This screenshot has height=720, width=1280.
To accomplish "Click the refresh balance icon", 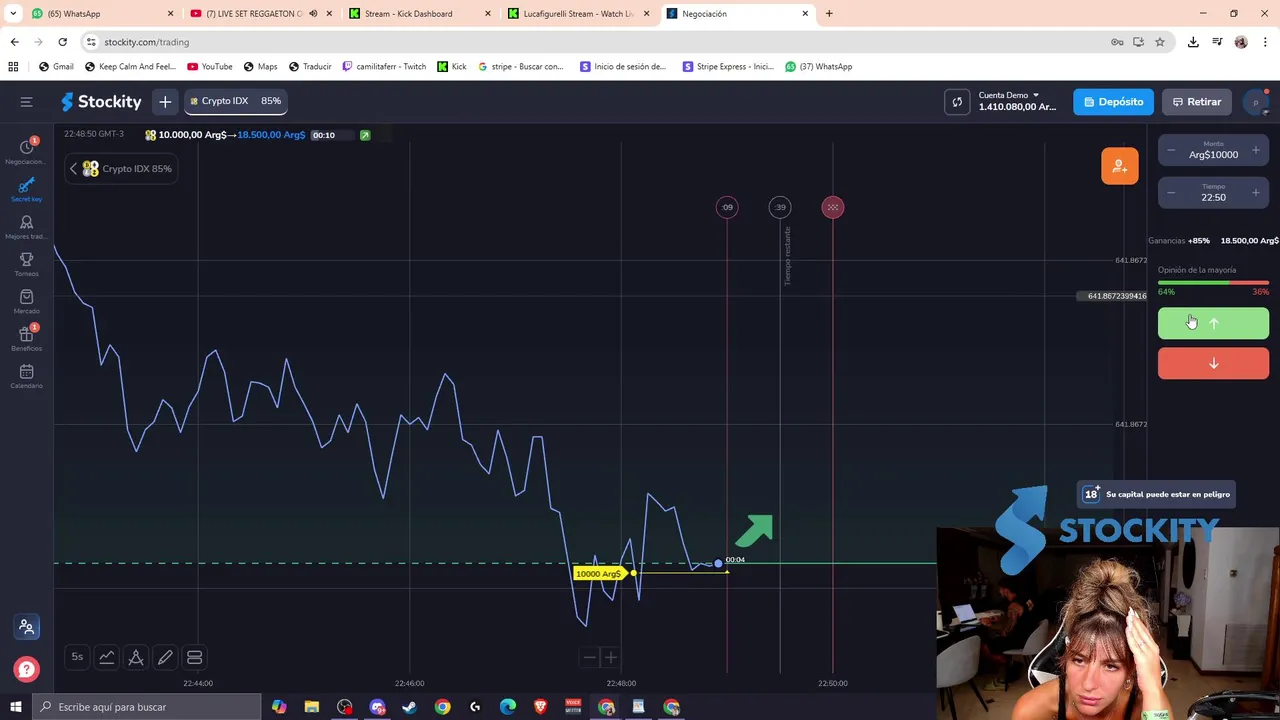I will tap(957, 102).
